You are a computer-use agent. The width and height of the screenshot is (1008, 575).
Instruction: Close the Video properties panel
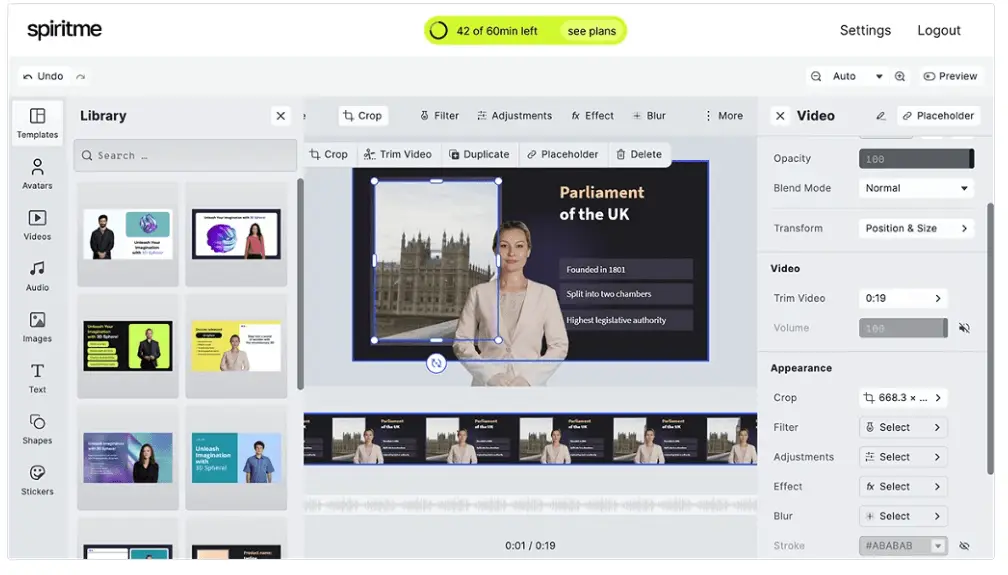coord(780,116)
